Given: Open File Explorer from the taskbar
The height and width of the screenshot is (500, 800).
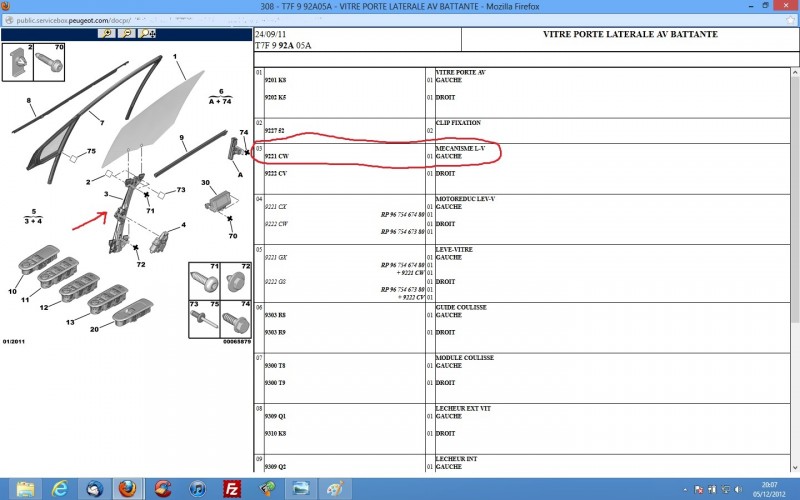Looking at the screenshot, I should 25,488.
